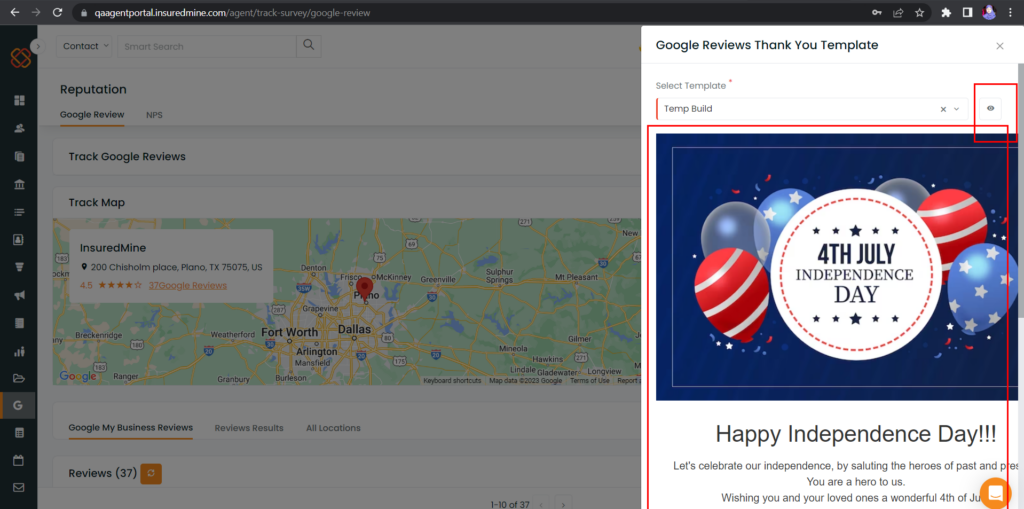Click the 1-10 of 37 pagination text

tap(510, 504)
